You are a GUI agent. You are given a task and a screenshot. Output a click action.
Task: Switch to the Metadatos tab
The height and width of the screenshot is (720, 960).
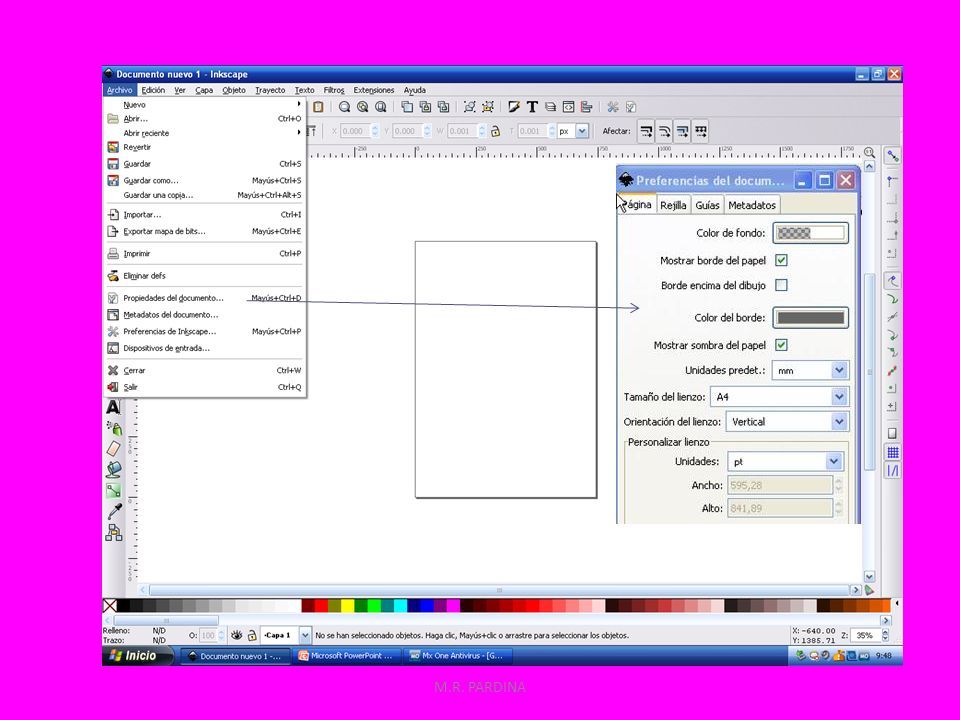pyautogui.click(x=752, y=205)
